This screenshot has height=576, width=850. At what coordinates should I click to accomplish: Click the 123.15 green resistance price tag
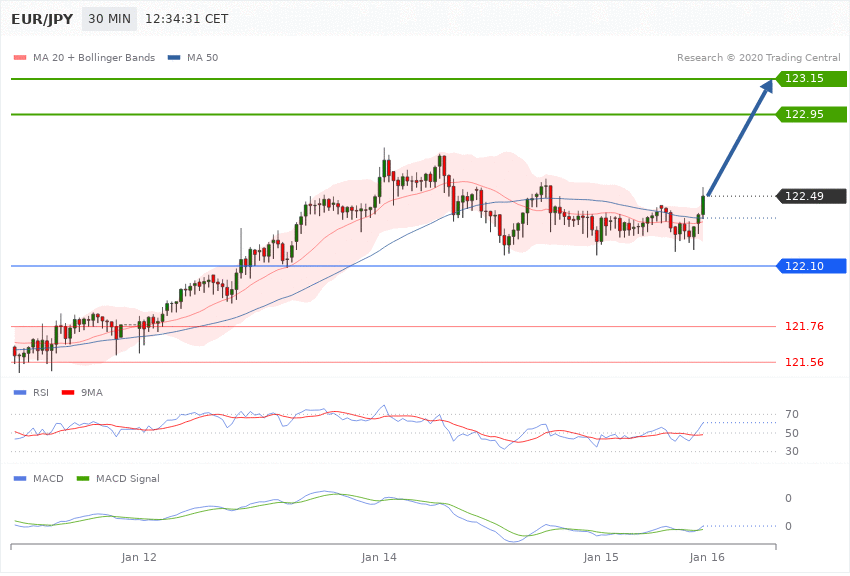(x=812, y=78)
